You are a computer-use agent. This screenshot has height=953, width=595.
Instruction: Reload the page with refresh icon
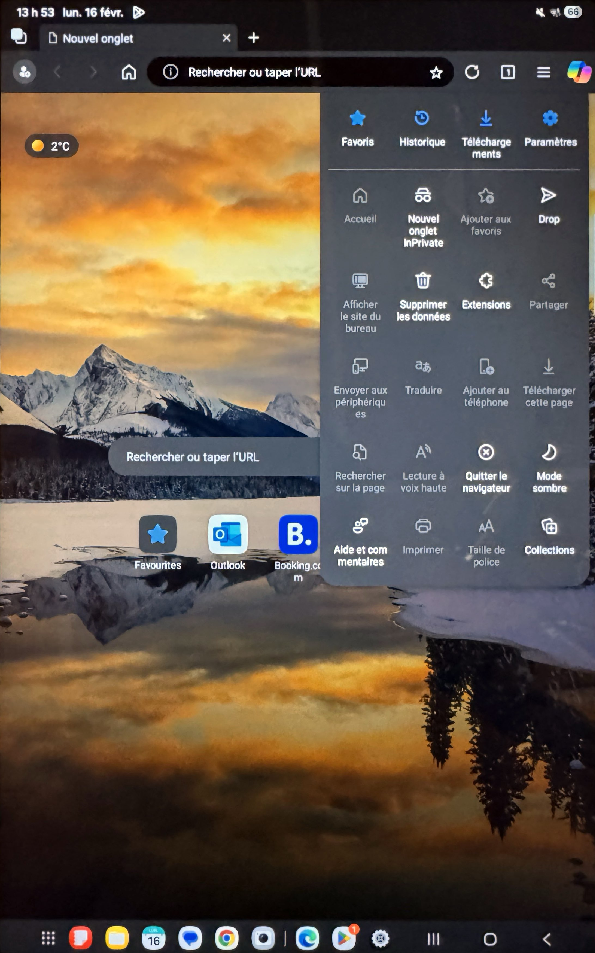[472, 72]
